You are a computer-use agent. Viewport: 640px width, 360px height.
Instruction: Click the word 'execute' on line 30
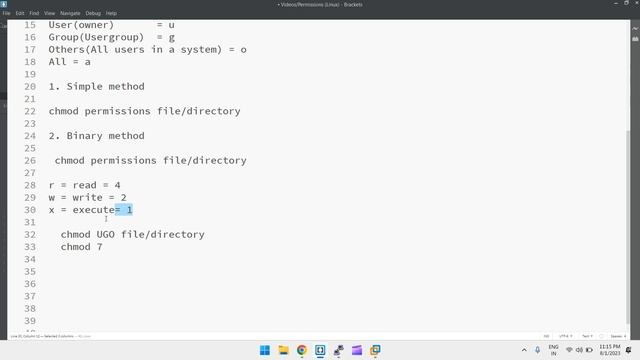pyautogui.click(x=93, y=210)
